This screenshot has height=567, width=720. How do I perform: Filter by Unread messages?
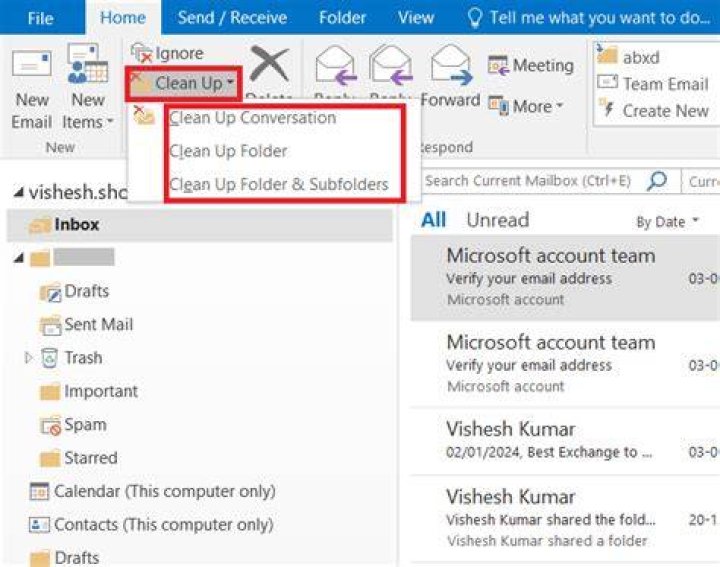[498, 220]
